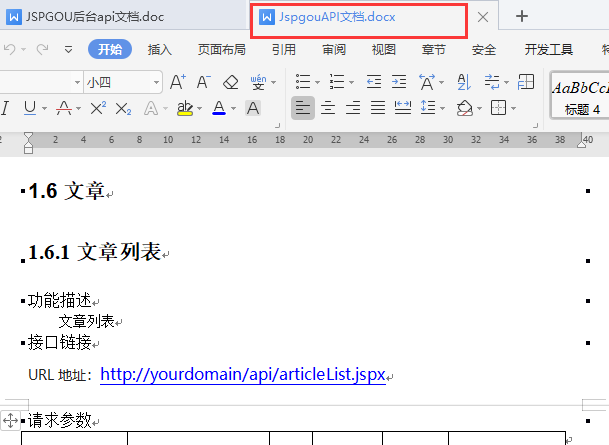Toggle character shading A icon
Image resolution: width=609 pixels, height=445 pixels.
tap(253, 108)
